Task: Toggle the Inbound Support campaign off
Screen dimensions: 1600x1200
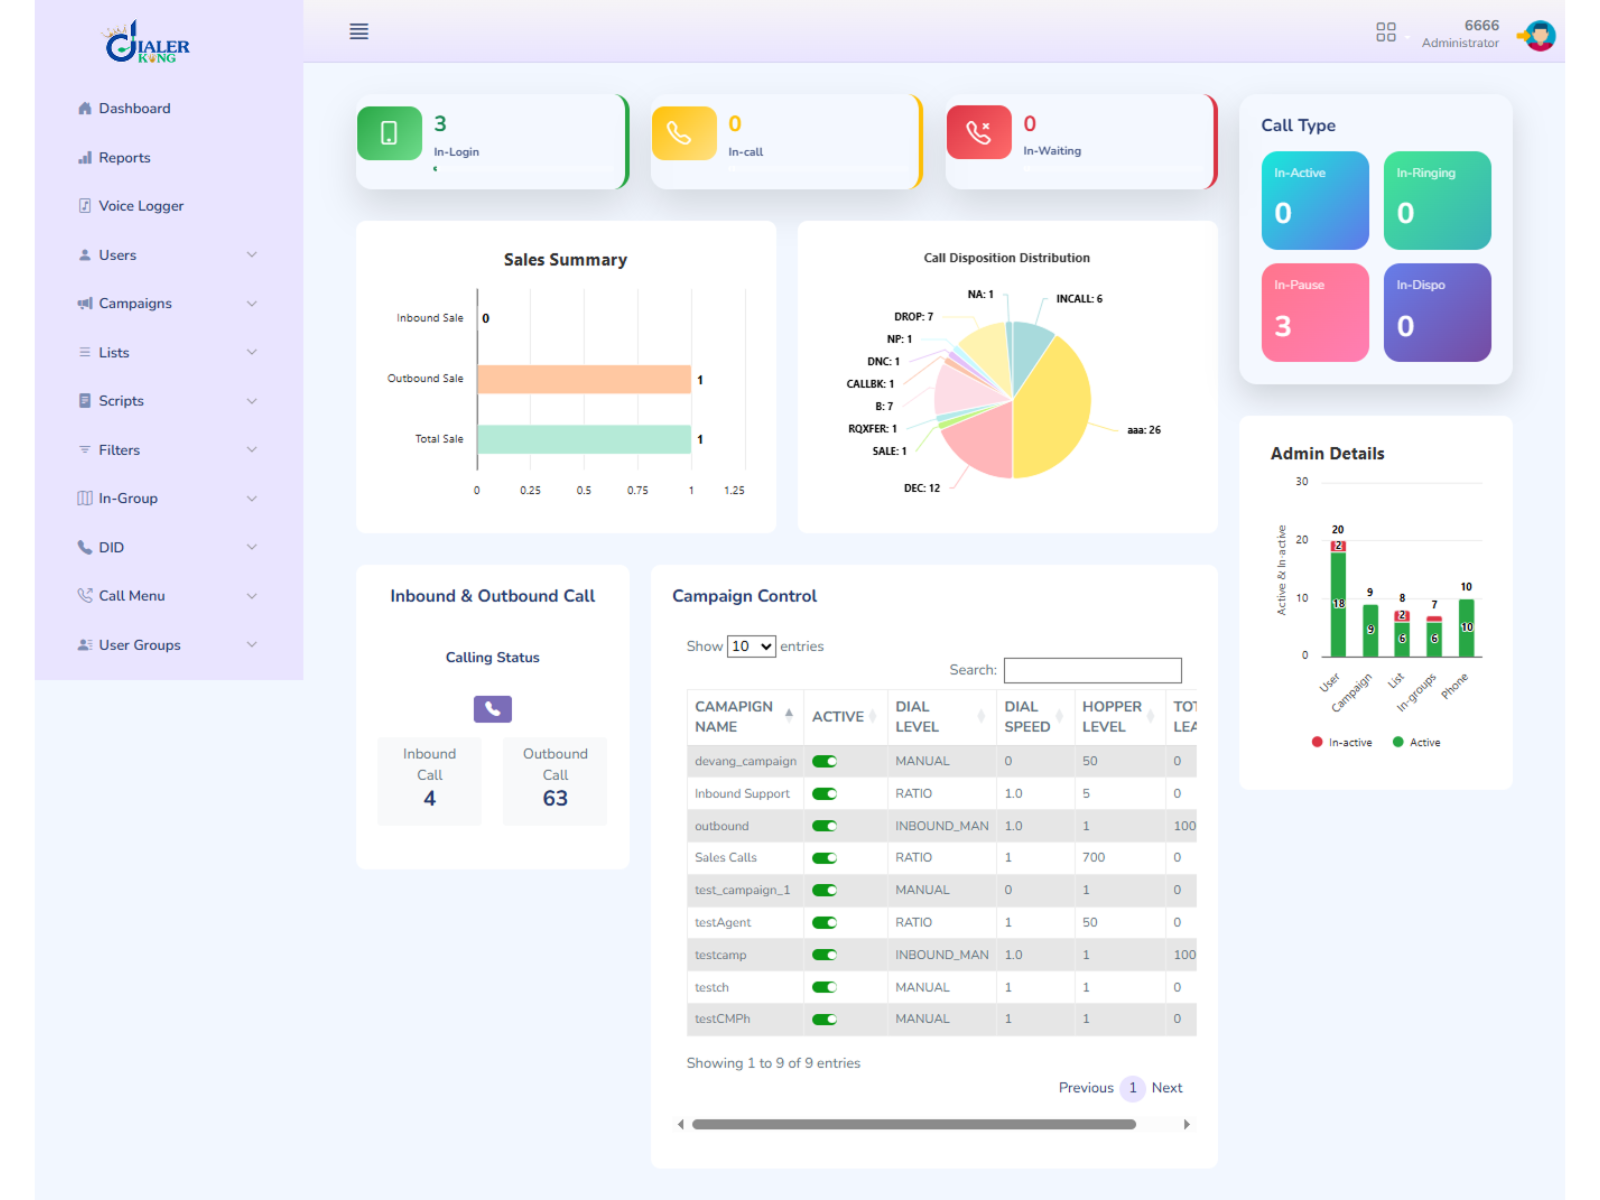Action: [x=824, y=793]
